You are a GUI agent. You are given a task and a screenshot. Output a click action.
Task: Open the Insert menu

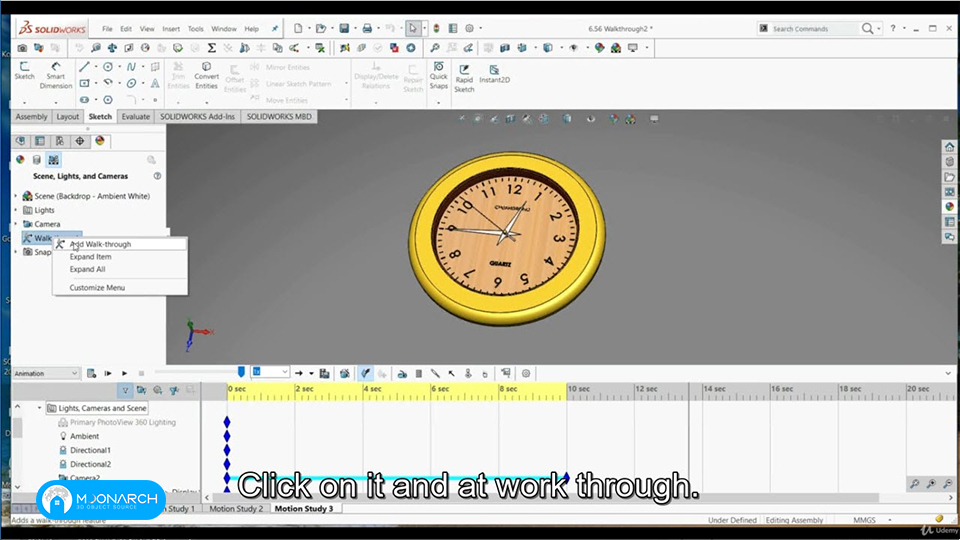tap(171, 29)
